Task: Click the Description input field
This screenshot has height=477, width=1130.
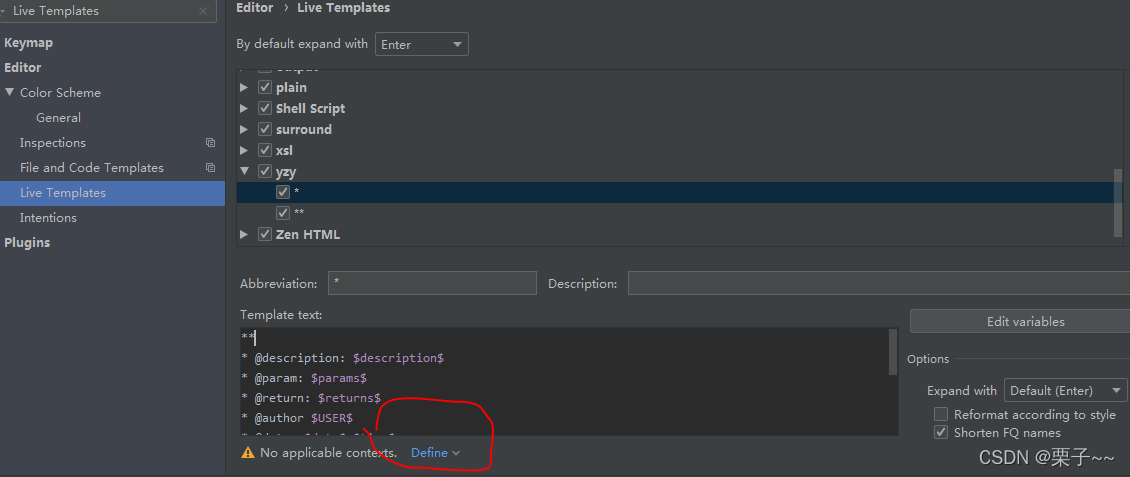Action: click(878, 283)
